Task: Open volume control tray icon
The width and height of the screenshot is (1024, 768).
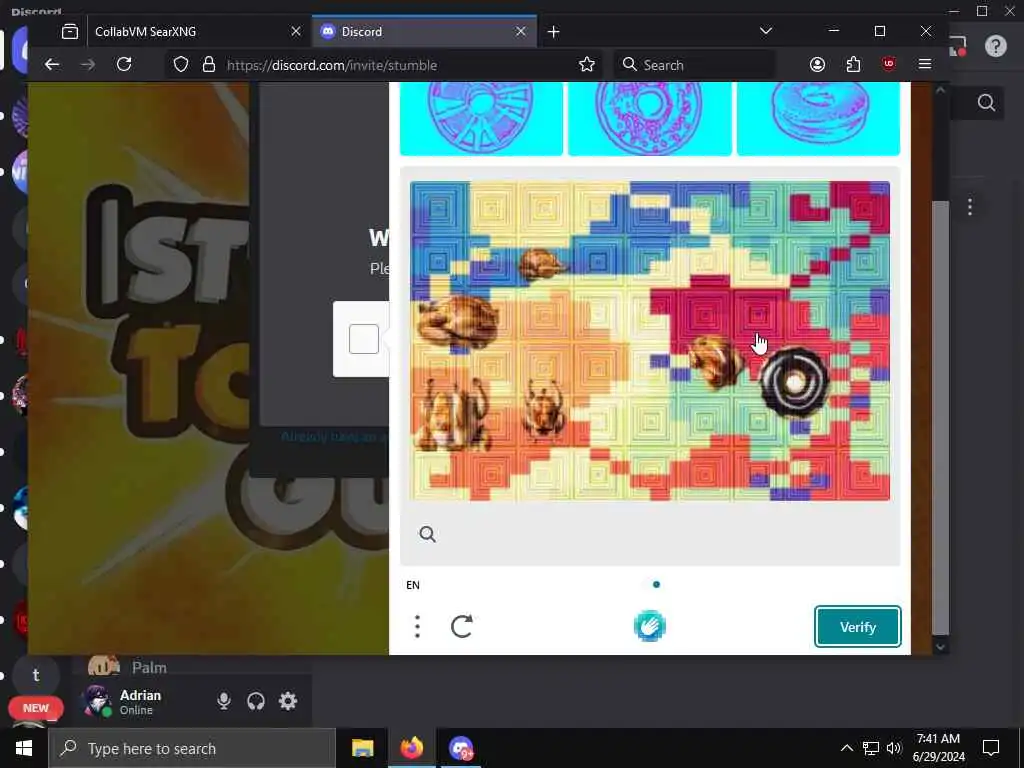Action: [x=894, y=748]
